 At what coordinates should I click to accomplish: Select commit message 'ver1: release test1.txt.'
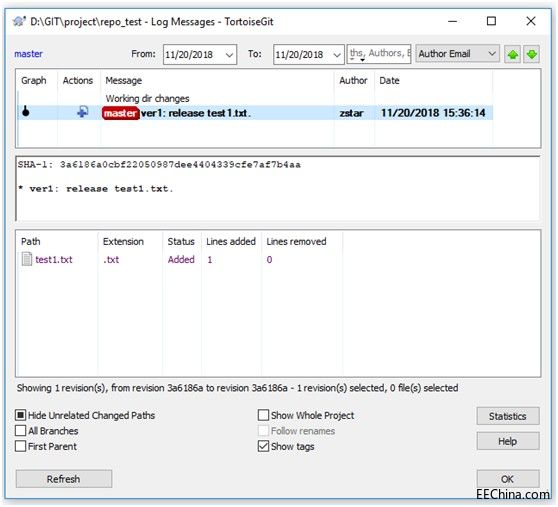point(196,113)
